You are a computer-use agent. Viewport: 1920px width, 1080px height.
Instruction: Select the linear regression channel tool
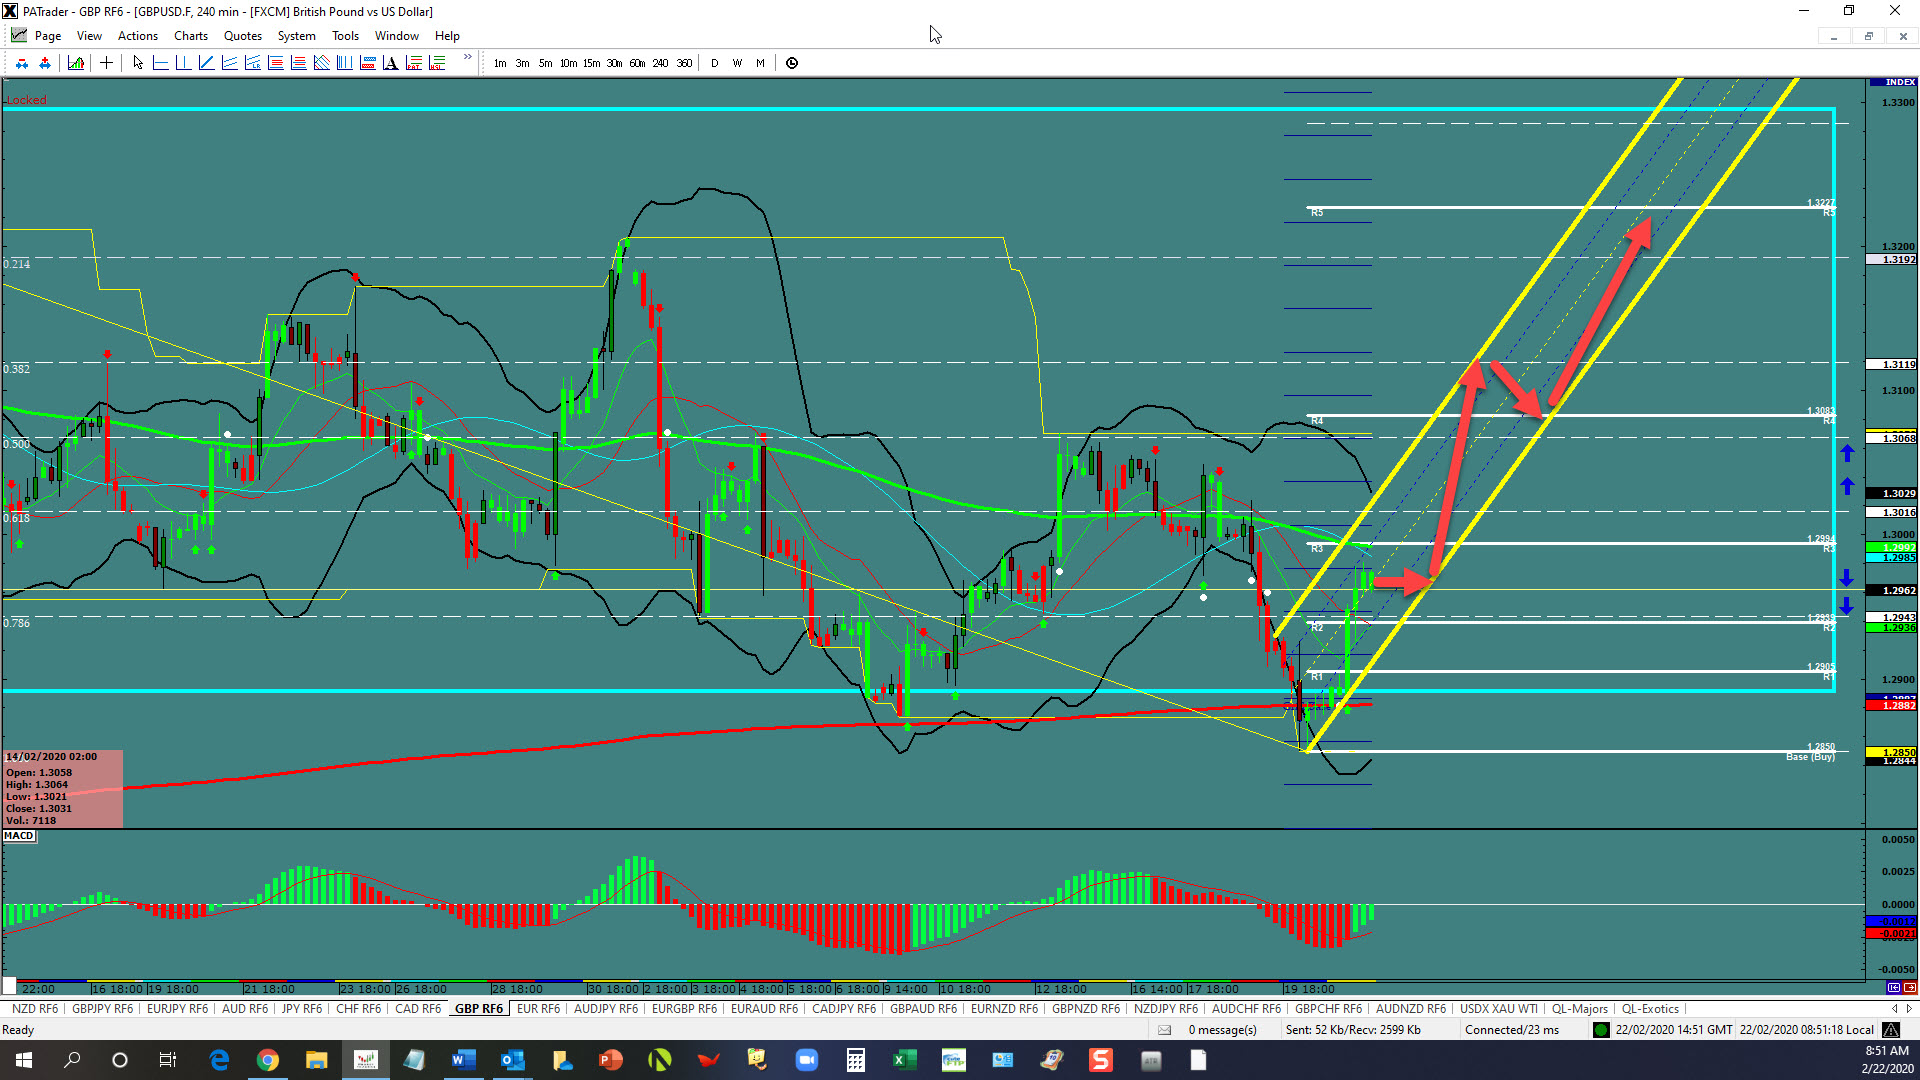[x=252, y=63]
